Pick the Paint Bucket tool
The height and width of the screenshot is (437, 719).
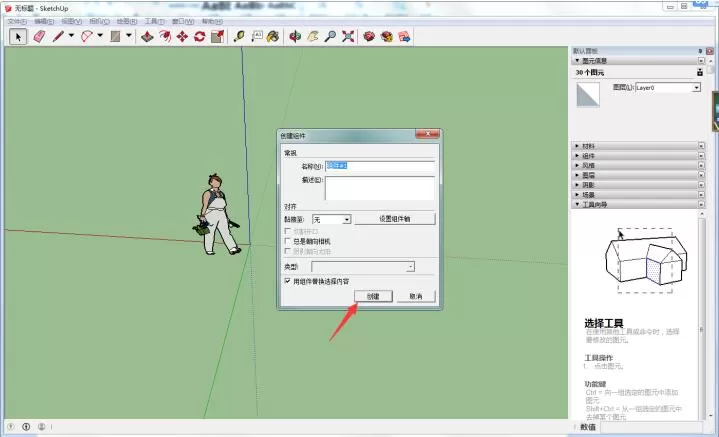click(x=273, y=37)
